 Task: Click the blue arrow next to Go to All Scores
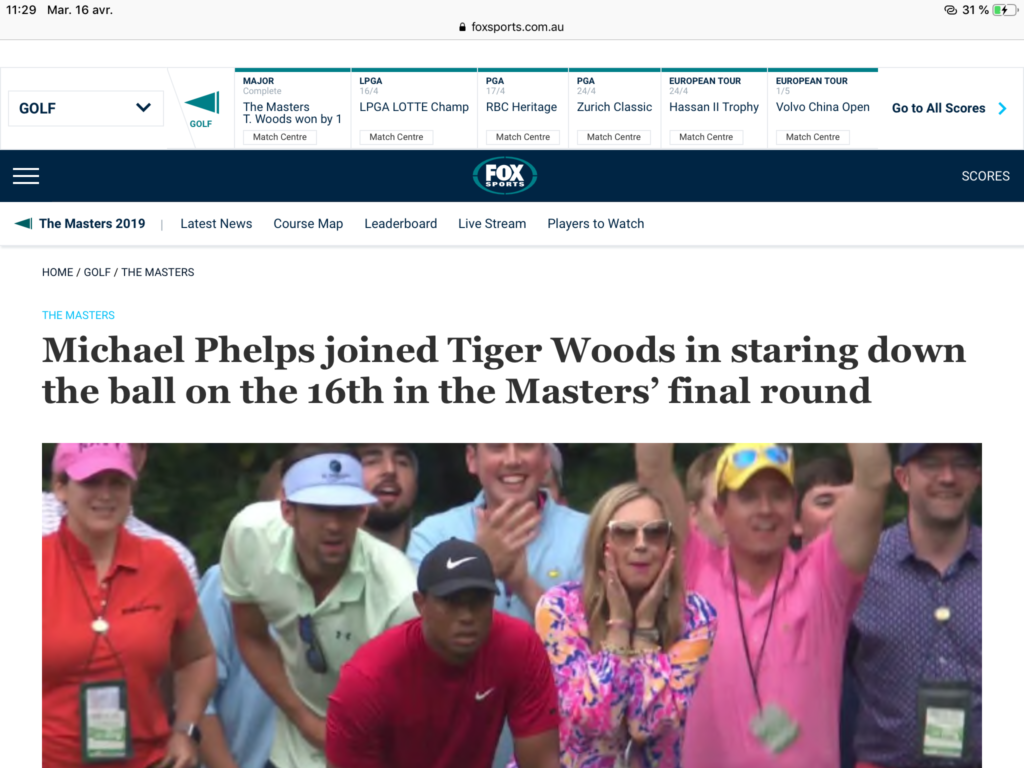pos(1002,108)
